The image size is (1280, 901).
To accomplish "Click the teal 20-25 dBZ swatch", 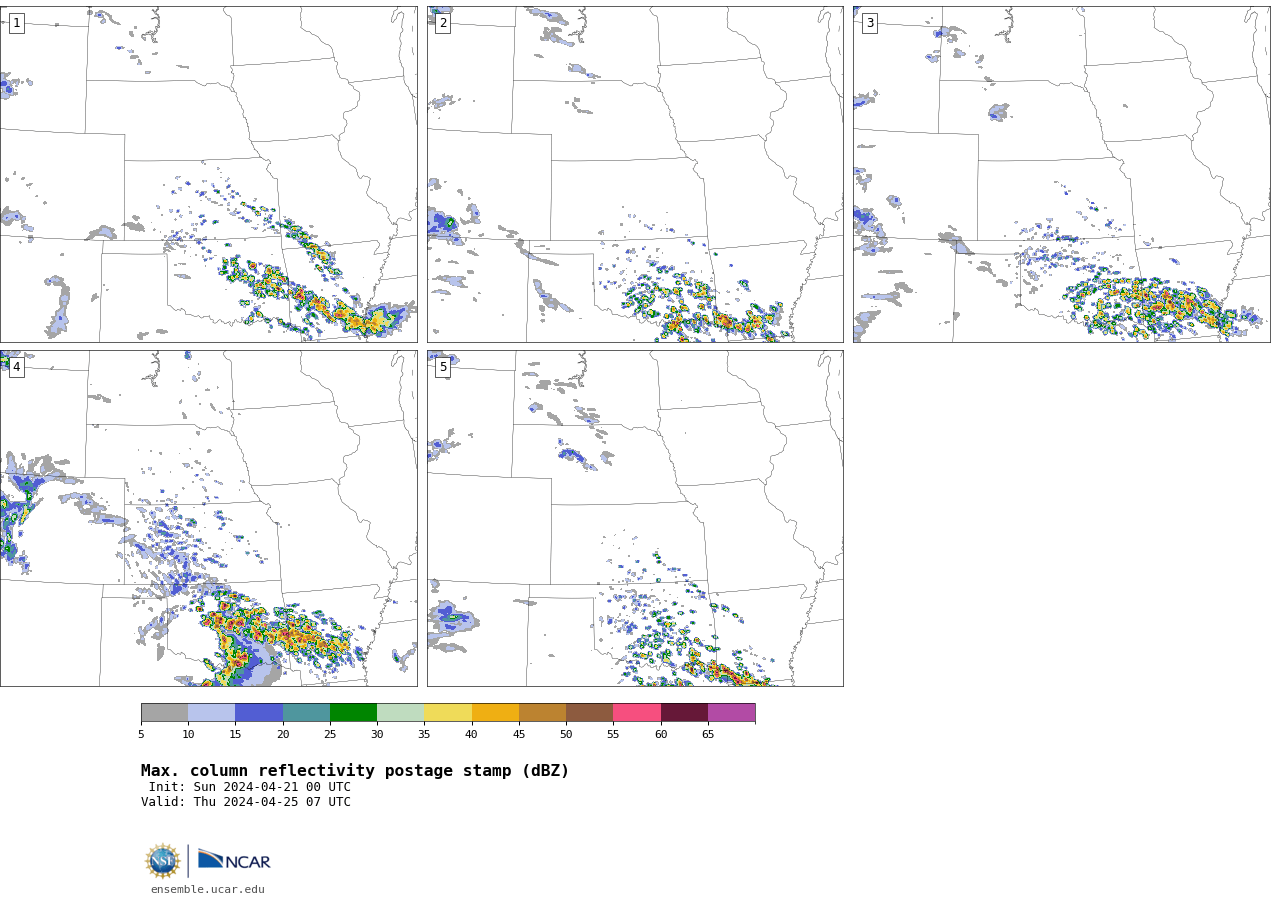I will [306, 713].
